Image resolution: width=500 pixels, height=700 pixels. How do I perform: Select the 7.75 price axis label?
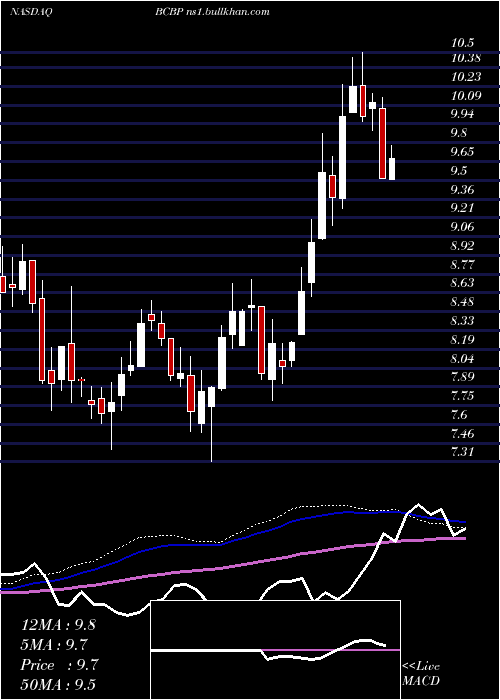click(x=462, y=396)
